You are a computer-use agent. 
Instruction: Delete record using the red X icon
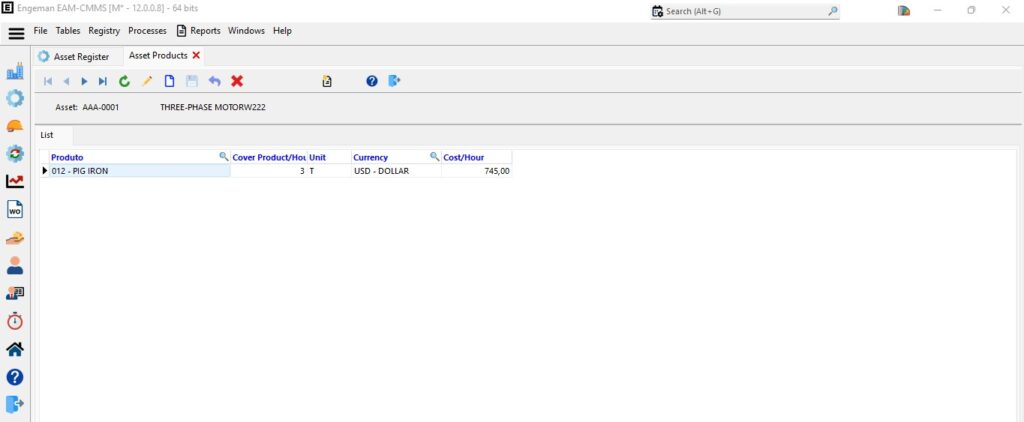click(237, 81)
